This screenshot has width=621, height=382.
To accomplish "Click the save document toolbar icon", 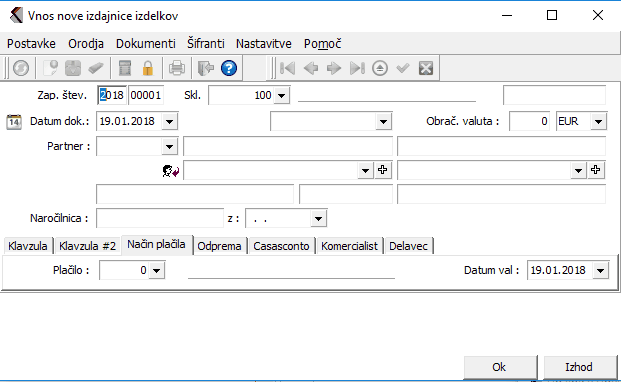I will coord(73,68).
